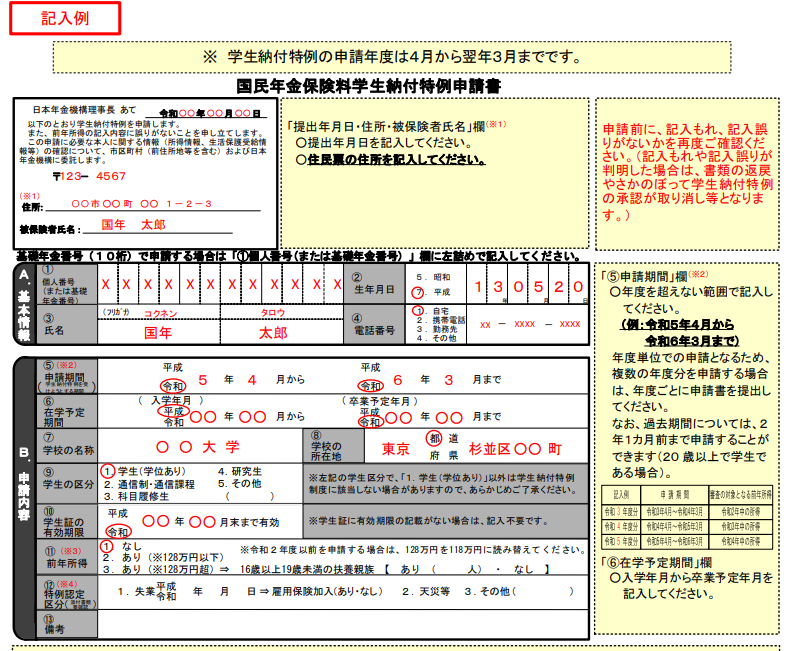787x651 pixels.
Task: Select the circled 7. 平成 era option
Action: 431,292
